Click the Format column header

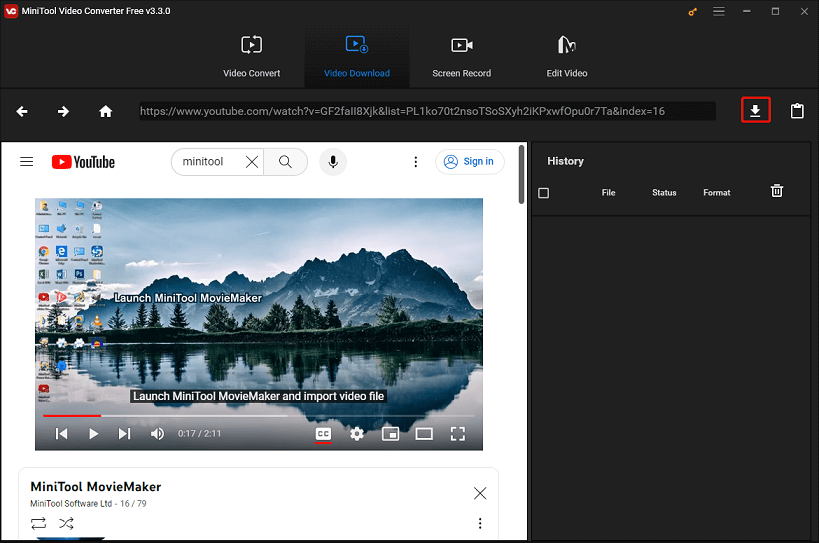point(717,193)
